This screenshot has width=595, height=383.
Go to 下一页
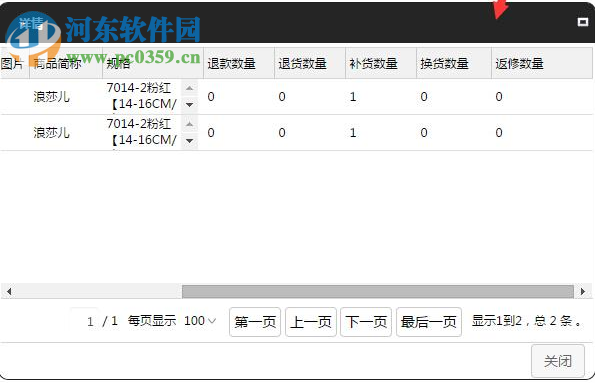(366, 322)
